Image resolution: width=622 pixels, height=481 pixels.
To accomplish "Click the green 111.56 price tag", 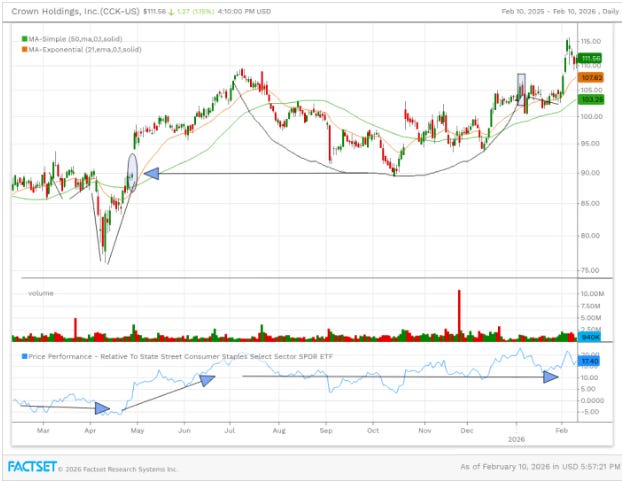I will pos(589,59).
